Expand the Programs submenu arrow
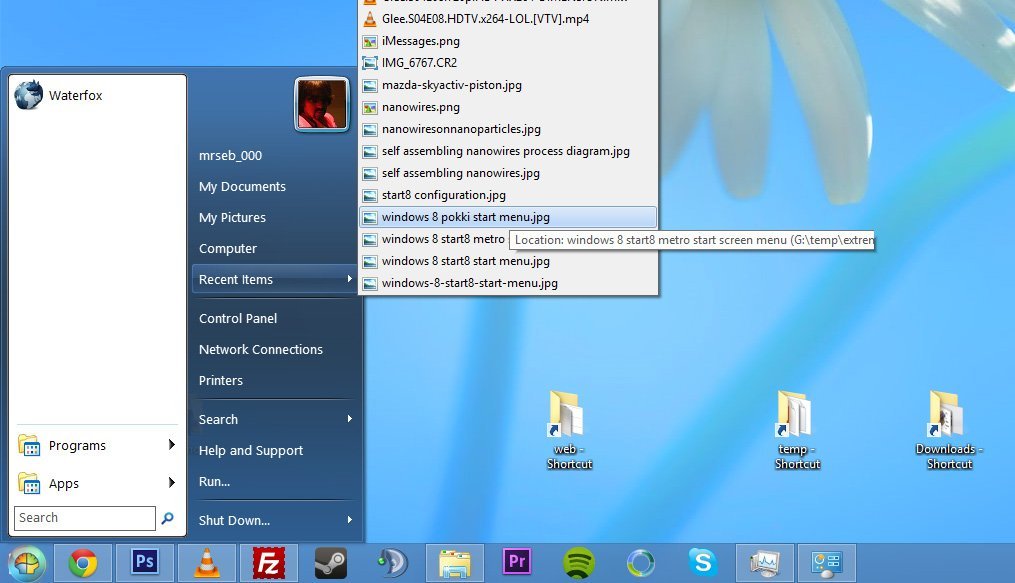Screen dimensions: 1015x583 [x=172, y=445]
